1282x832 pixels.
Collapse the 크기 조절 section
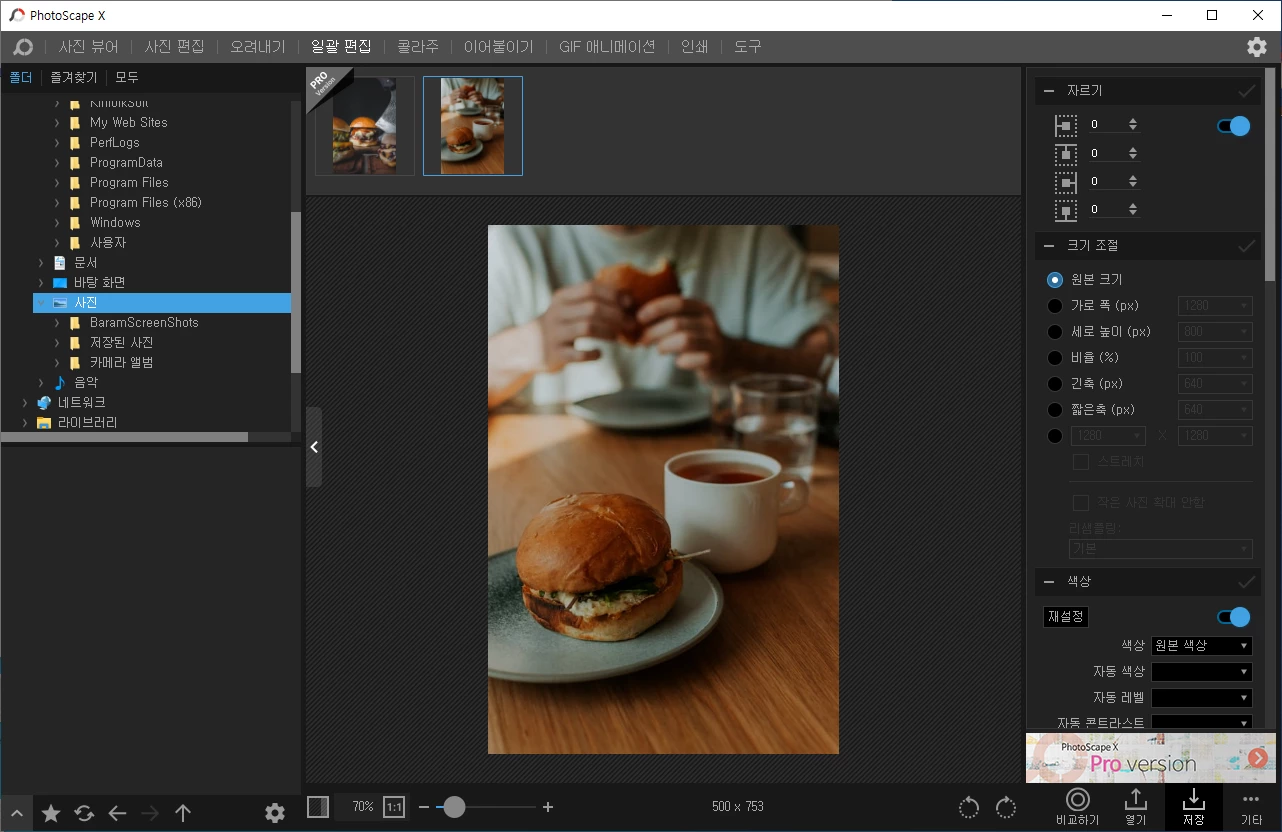click(1049, 246)
